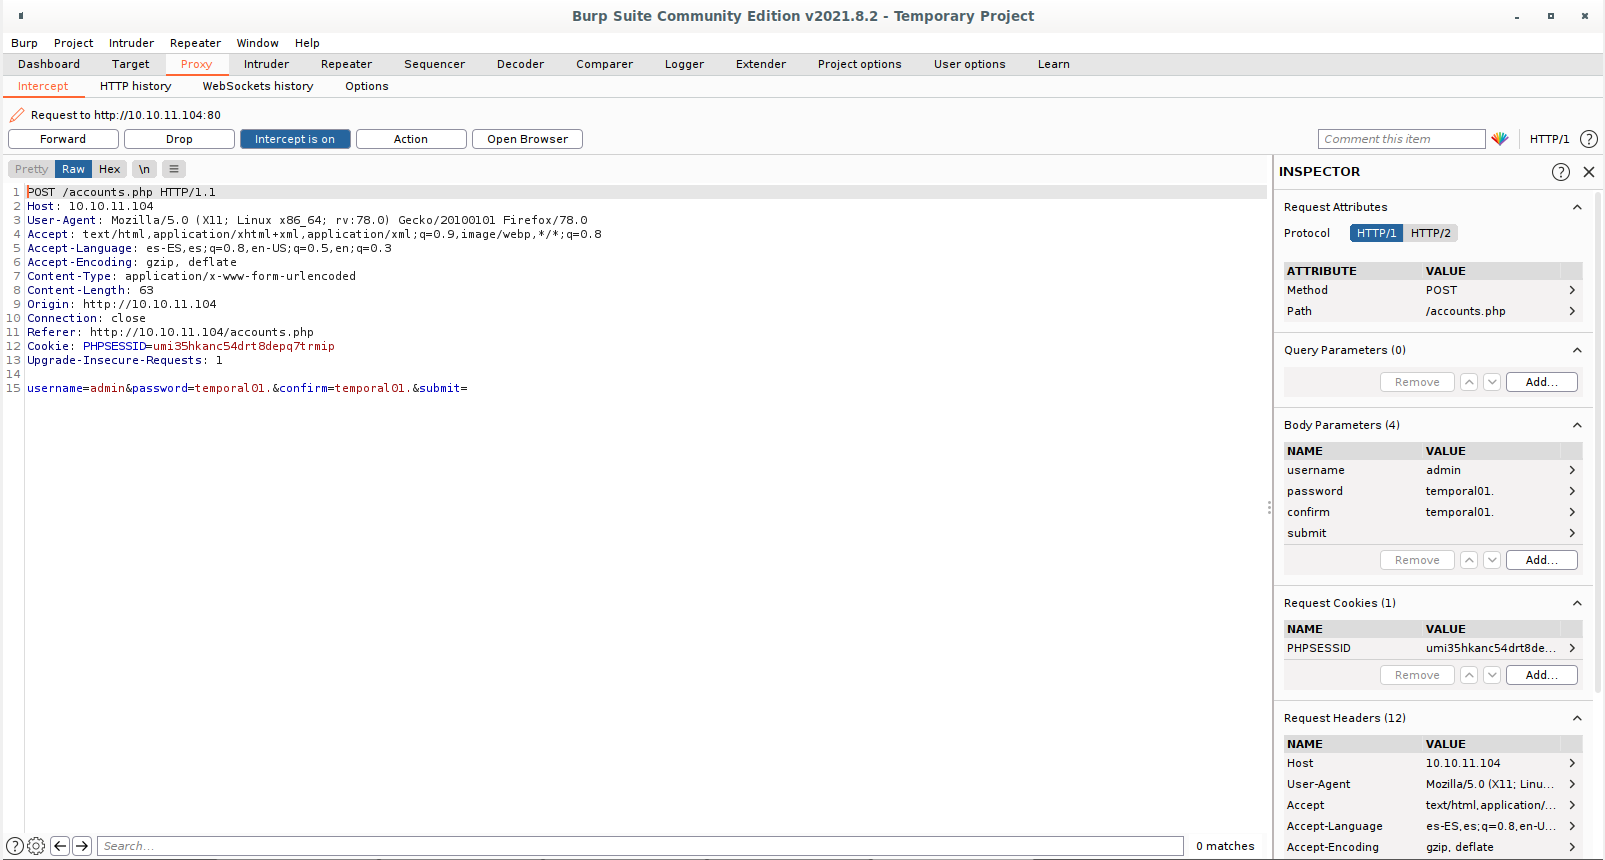Close the Inspector panel
The image size is (1605, 860).
click(x=1589, y=172)
